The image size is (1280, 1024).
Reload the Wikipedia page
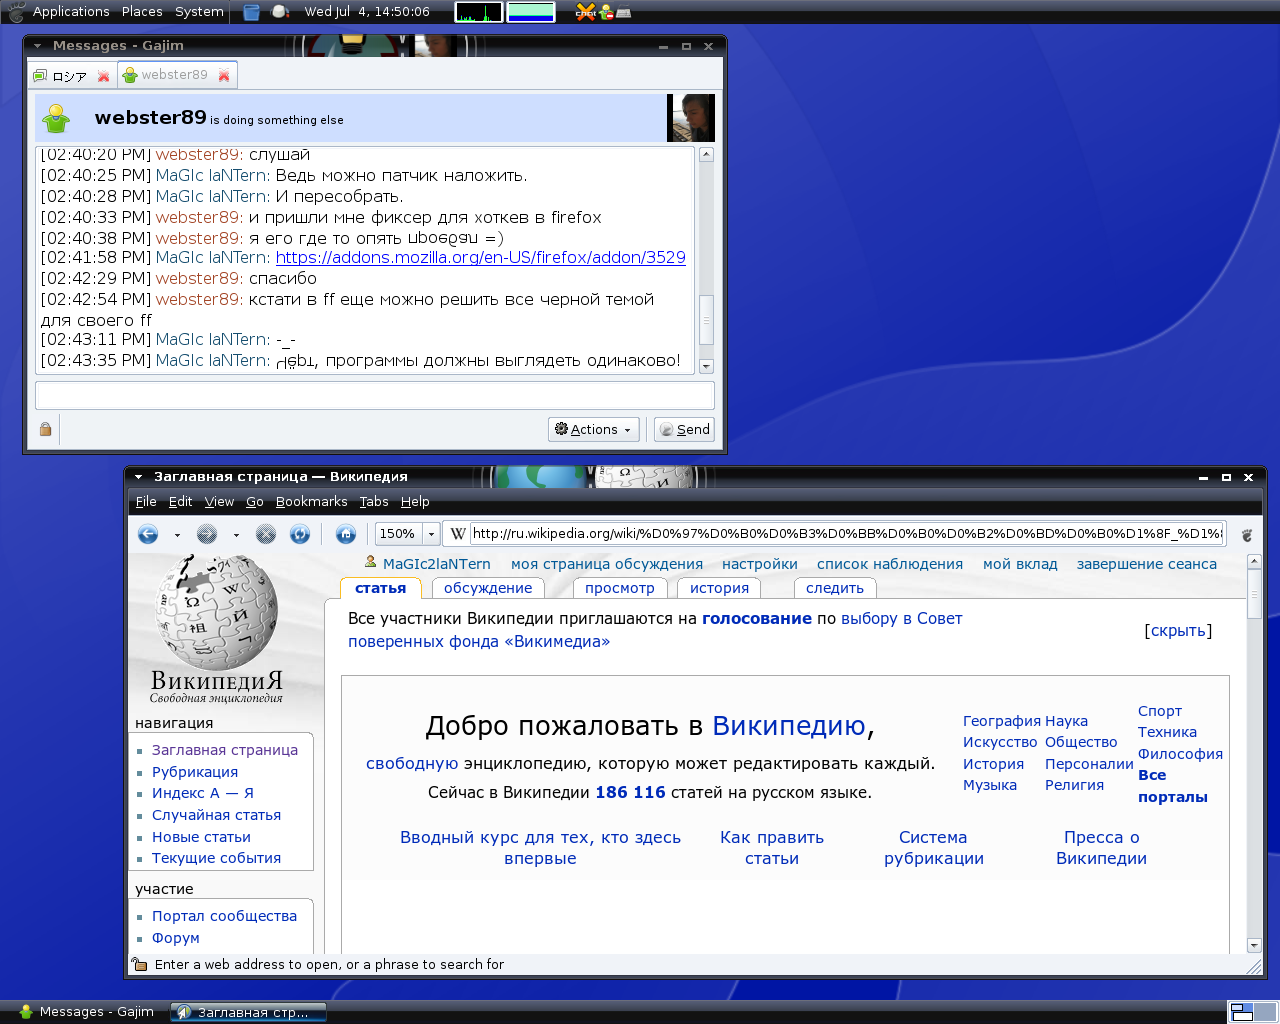300,534
